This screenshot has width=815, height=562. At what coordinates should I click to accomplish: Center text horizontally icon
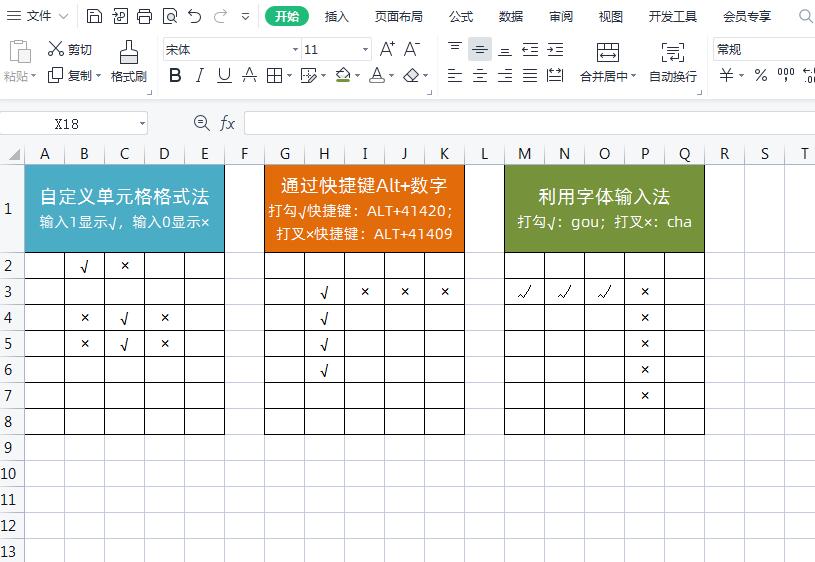(x=480, y=76)
